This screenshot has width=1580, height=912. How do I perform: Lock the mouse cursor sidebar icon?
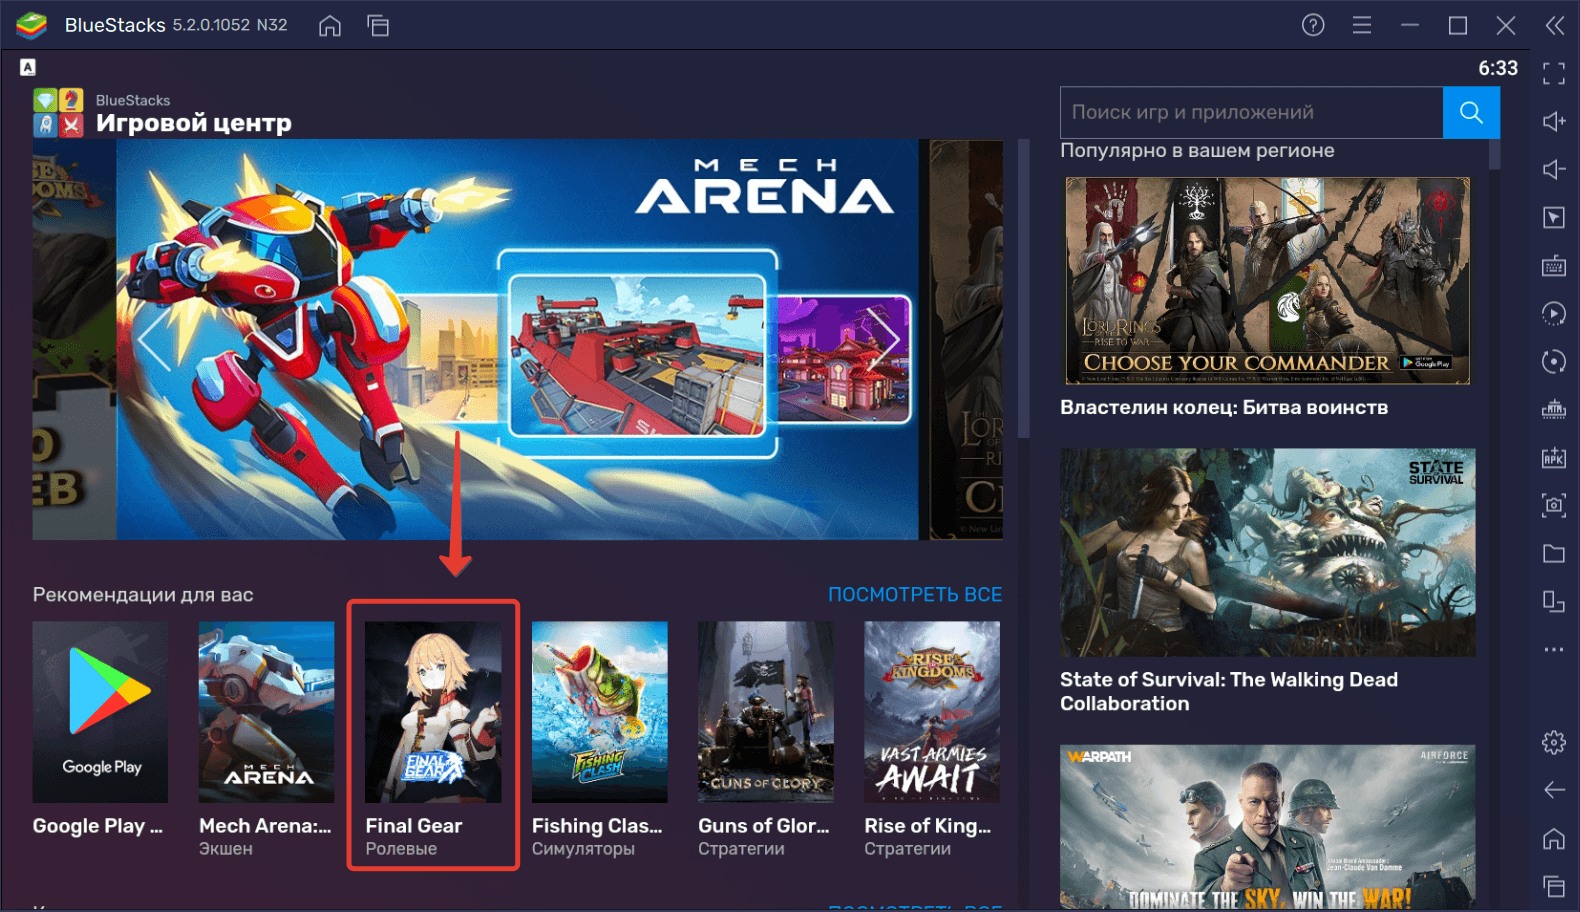(x=1554, y=217)
